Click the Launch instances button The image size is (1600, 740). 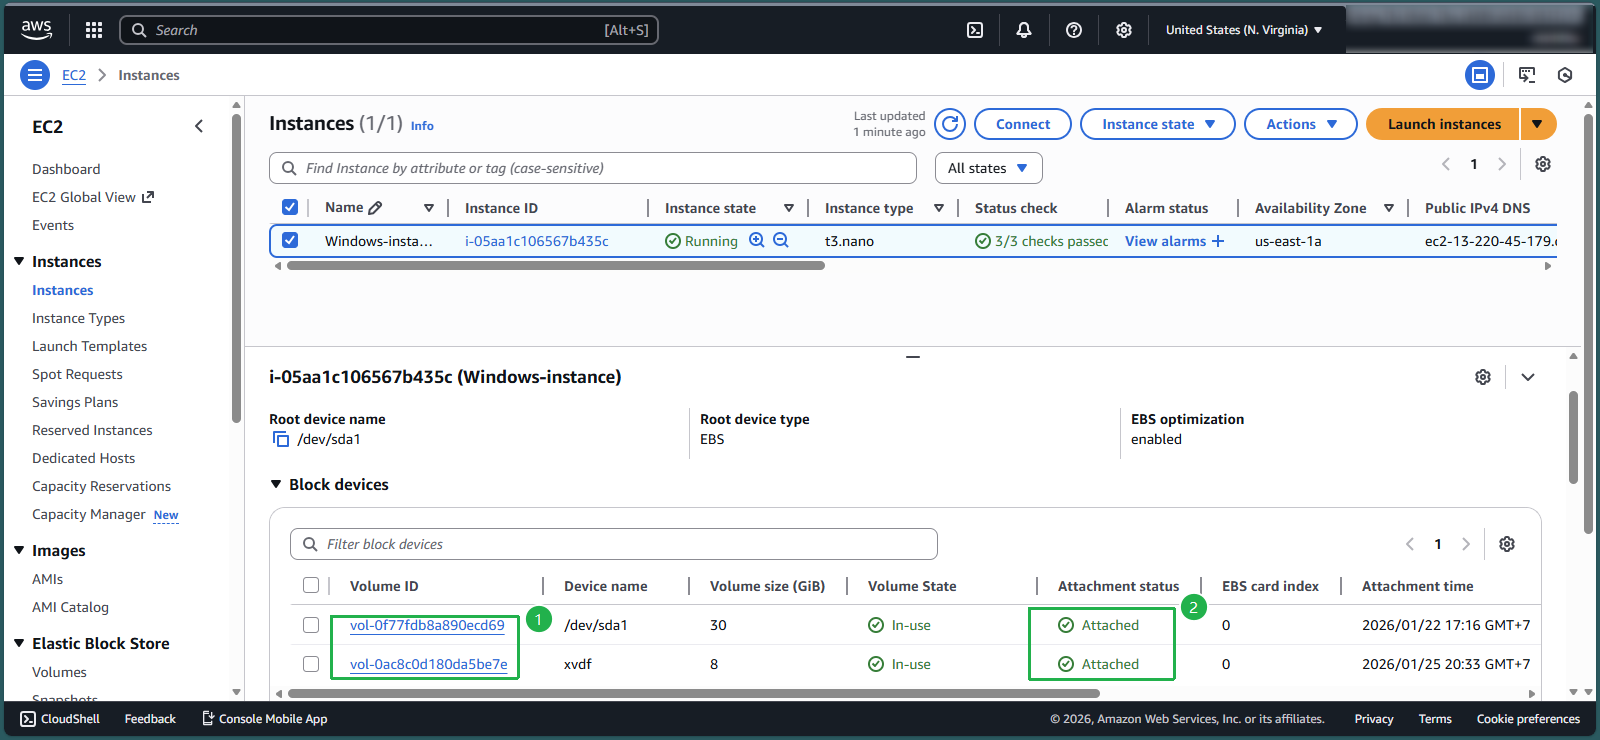1443,124
